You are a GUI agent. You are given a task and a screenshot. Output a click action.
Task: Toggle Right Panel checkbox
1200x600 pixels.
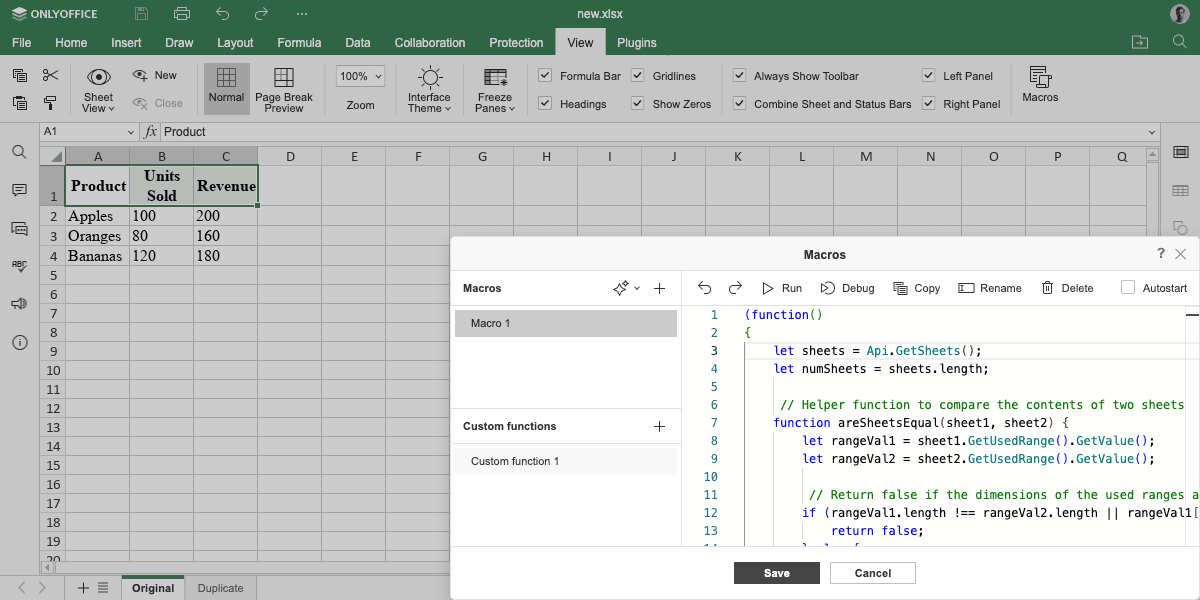[x=928, y=103]
